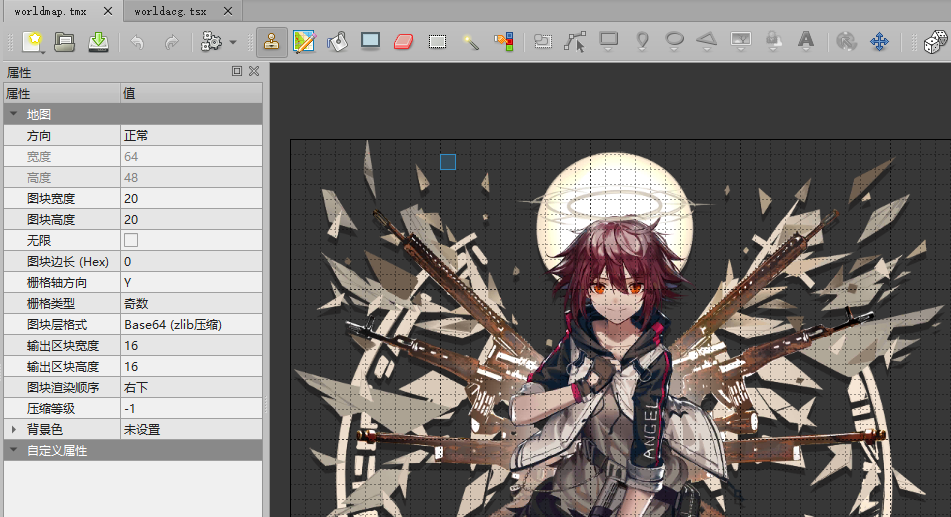
Task: Select the Insert Rectangle tool
Action: 609,42
